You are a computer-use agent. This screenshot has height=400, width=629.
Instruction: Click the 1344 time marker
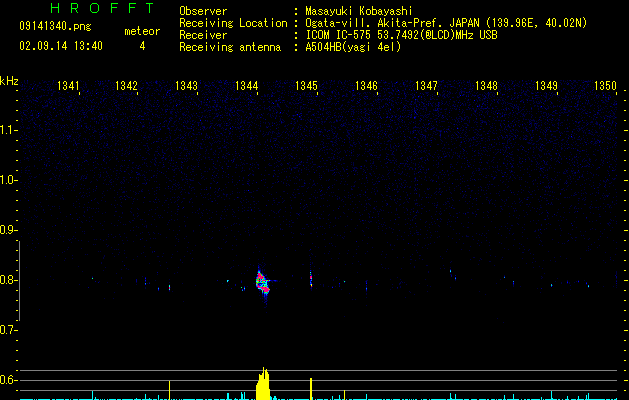pyautogui.click(x=246, y=86)
